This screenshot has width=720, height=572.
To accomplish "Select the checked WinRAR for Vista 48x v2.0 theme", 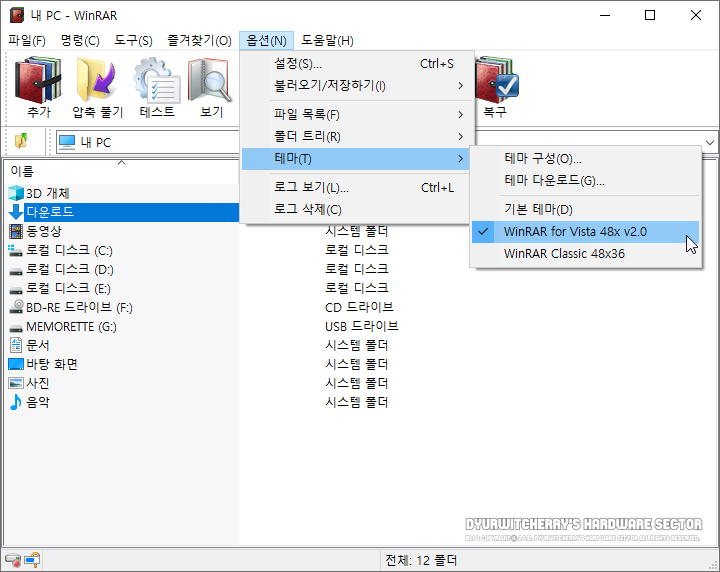I will (585, 232).
